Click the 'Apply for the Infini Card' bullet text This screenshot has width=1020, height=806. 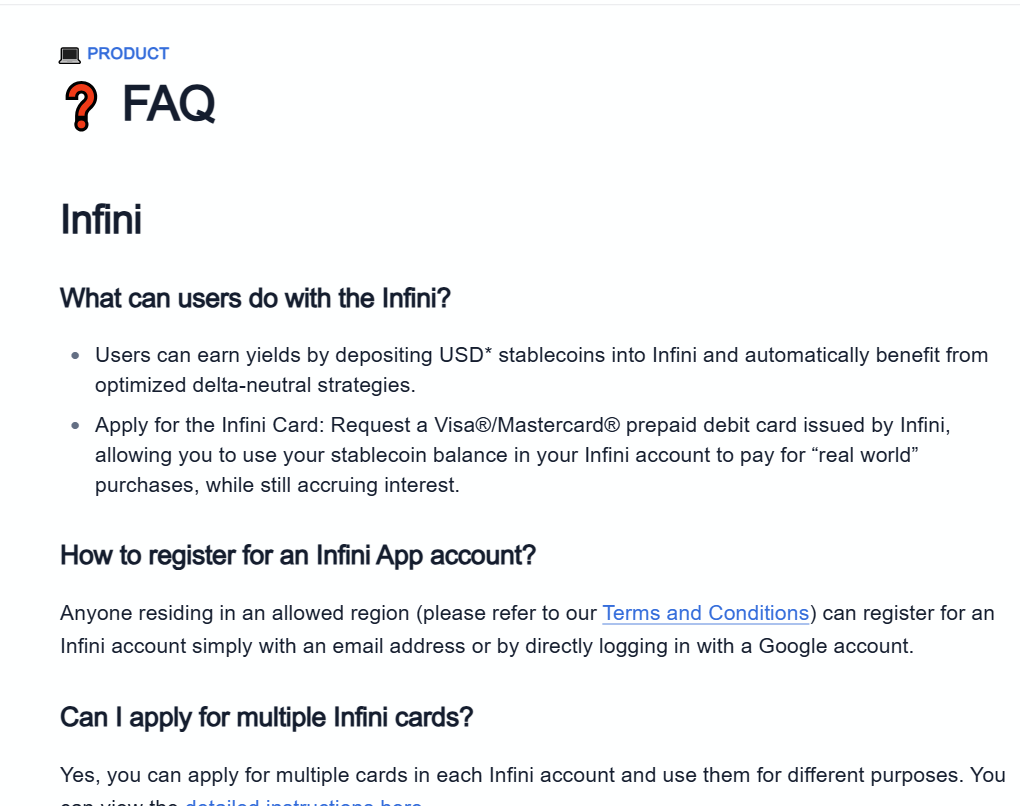pyautogui.click(x=522, y=455)
